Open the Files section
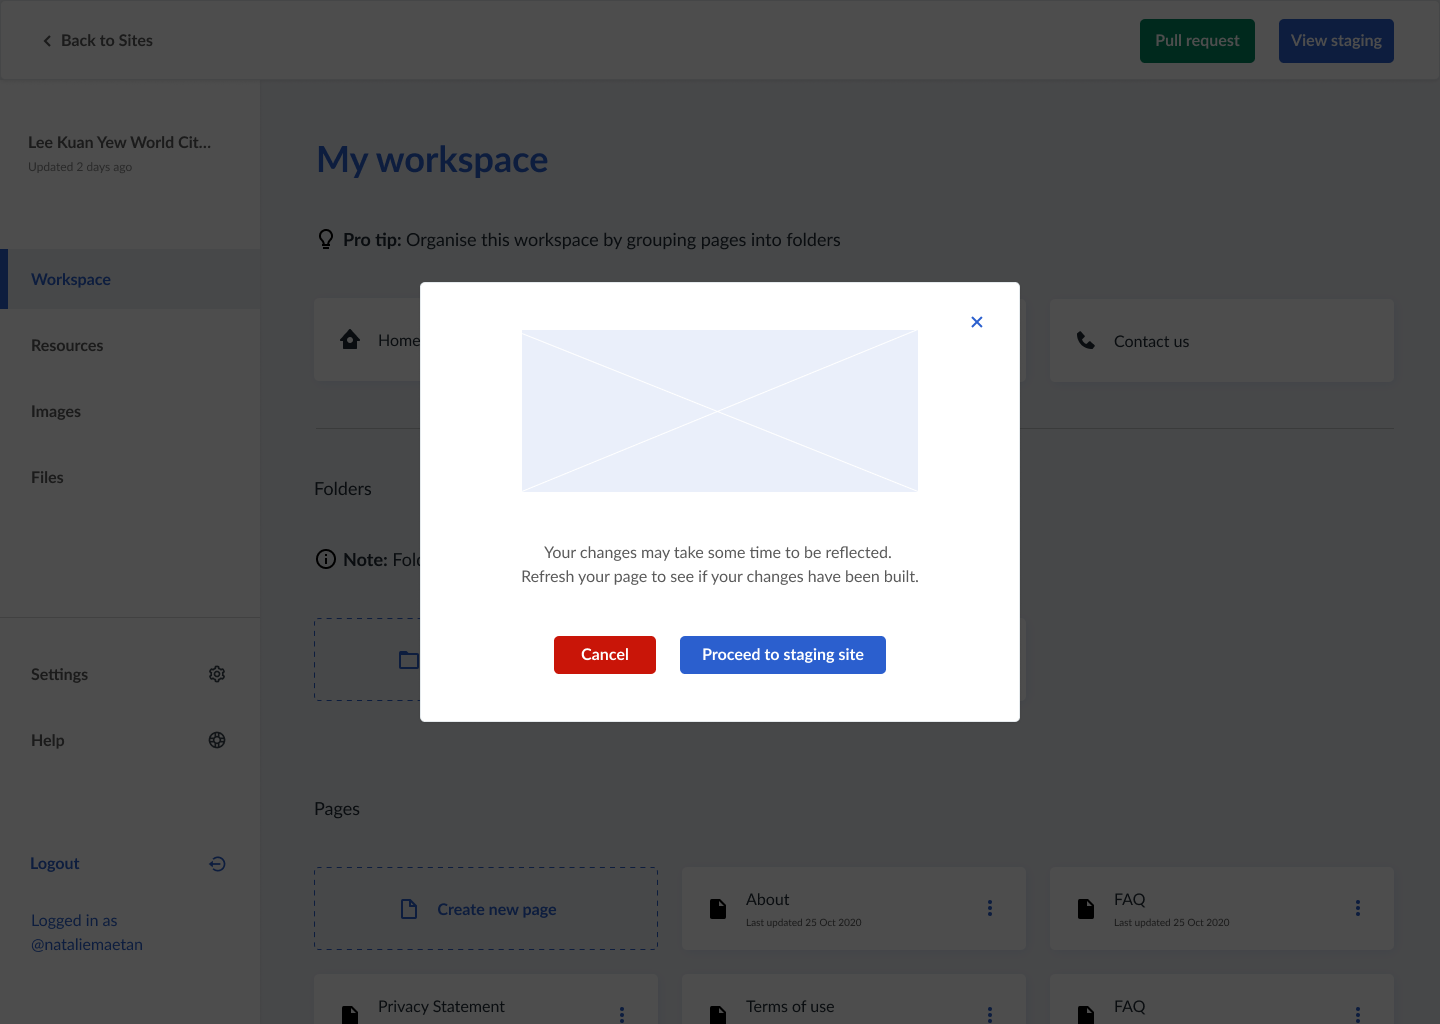The image size is (1440, 1024). click(x=47, y=477)
